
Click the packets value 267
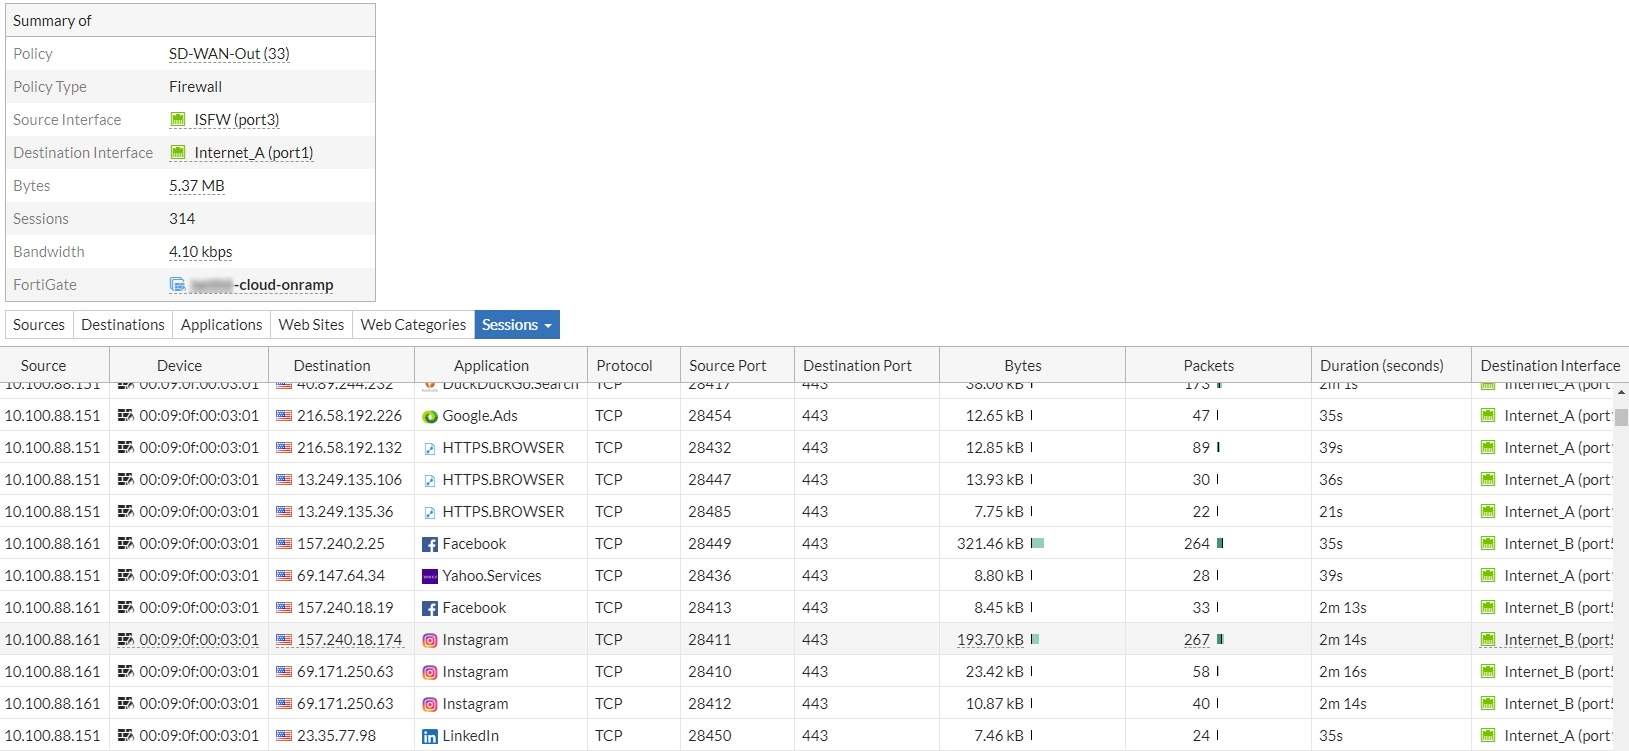1197,640
